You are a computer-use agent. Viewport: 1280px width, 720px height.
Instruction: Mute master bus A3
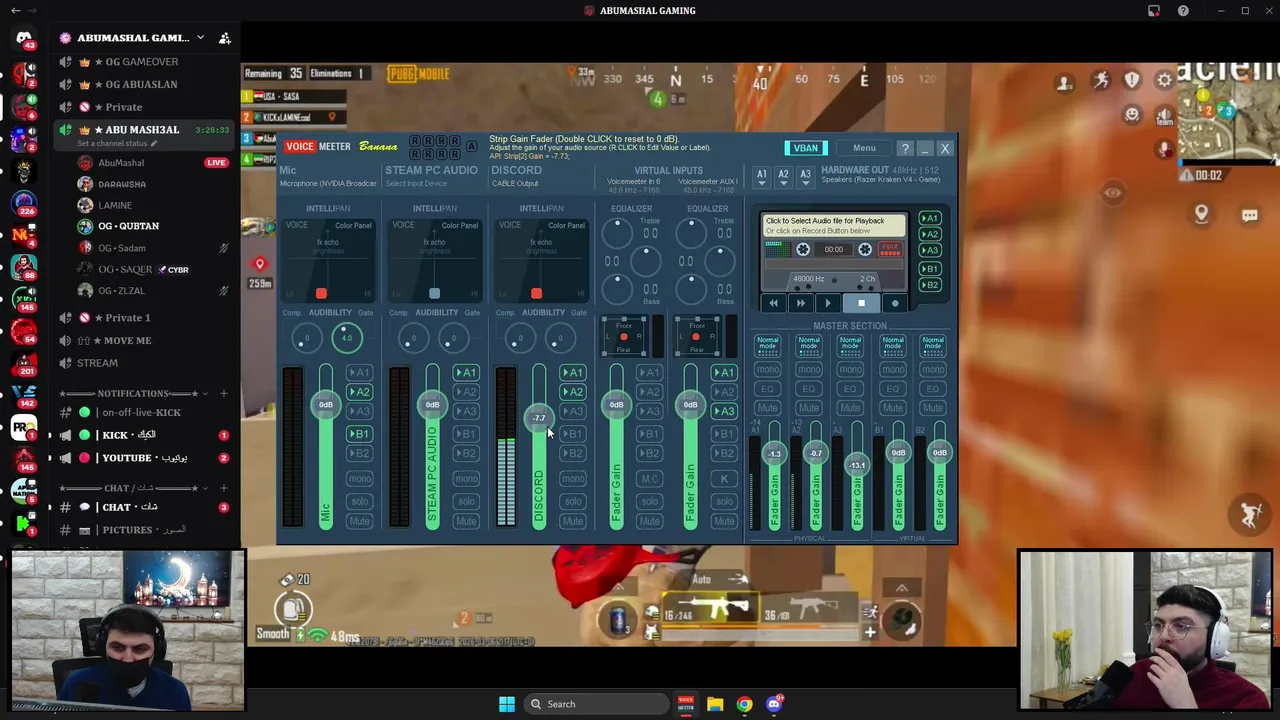850,408
